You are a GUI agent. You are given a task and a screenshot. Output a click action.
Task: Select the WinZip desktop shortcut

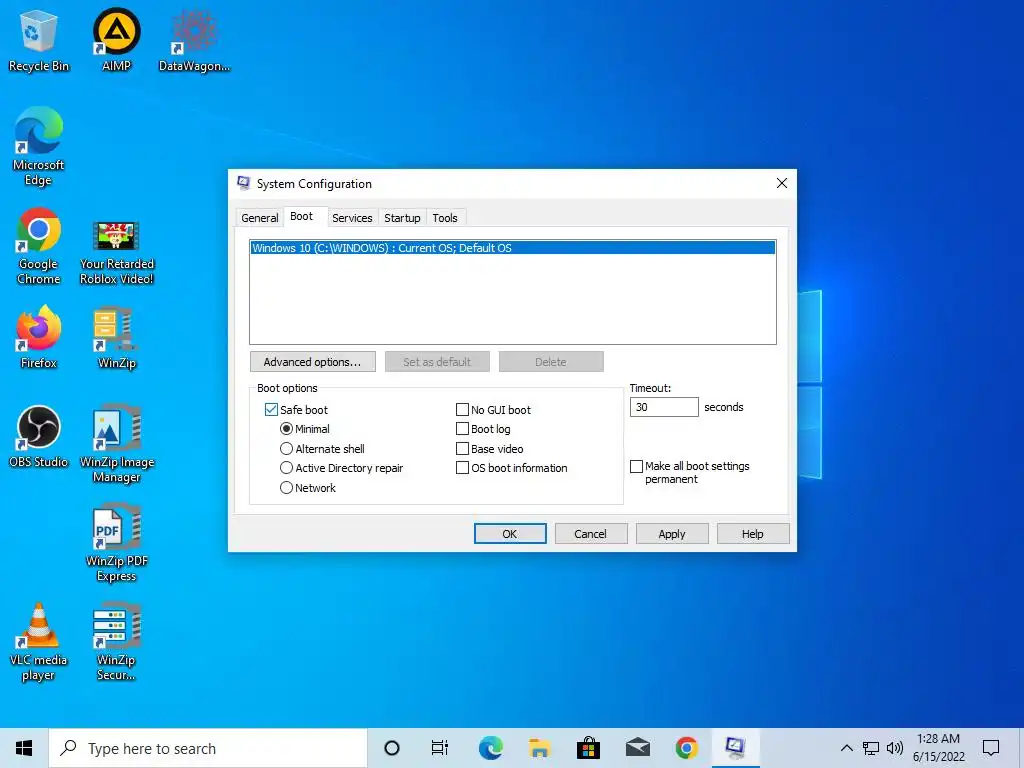point(116,338)
